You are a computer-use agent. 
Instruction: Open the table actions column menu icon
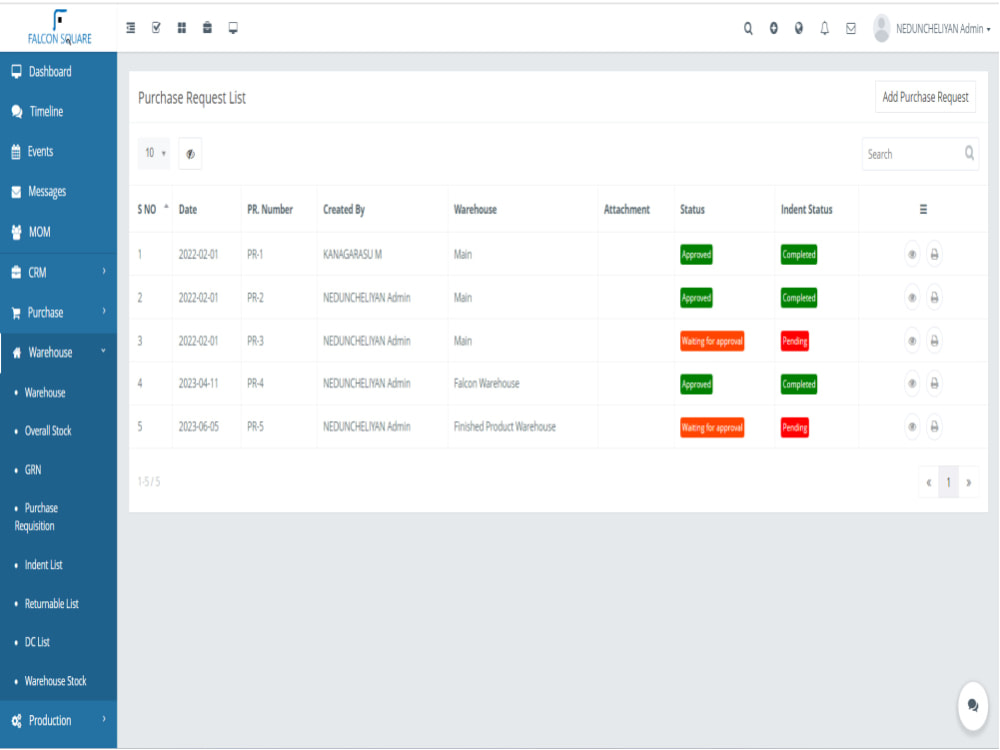tap(923, 209)
